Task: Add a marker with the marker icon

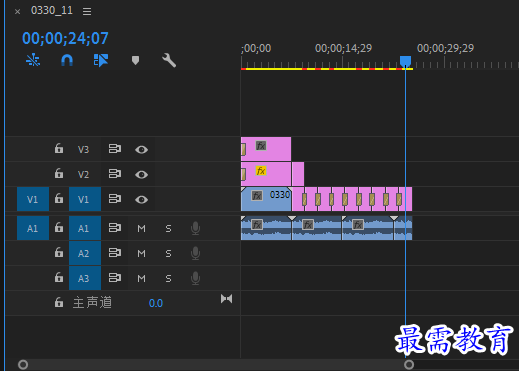Action: coord(135,60)
